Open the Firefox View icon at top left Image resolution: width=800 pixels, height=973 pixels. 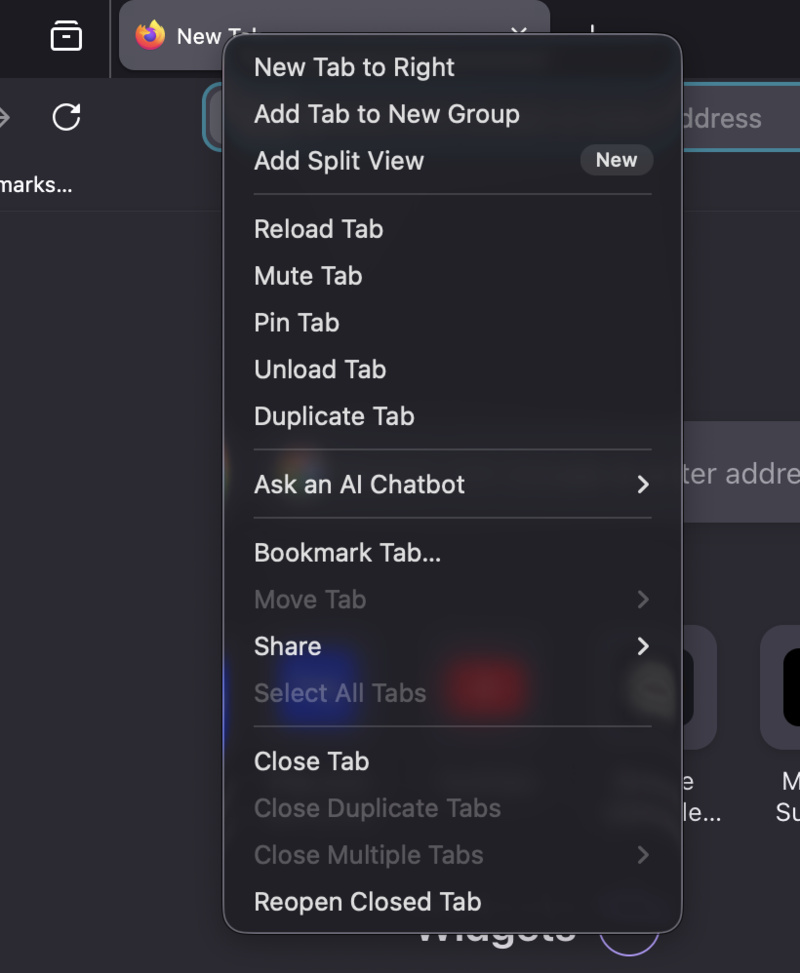(66, 36)
